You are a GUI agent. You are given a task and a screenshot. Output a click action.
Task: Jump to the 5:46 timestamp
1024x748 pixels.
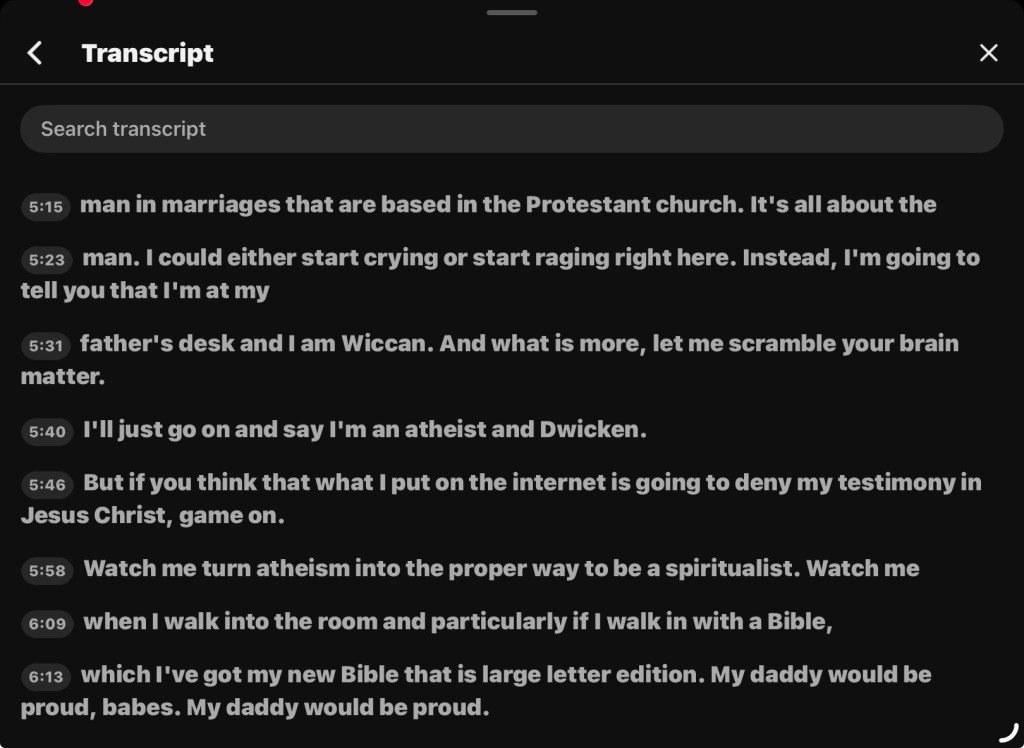coord(46,485)
